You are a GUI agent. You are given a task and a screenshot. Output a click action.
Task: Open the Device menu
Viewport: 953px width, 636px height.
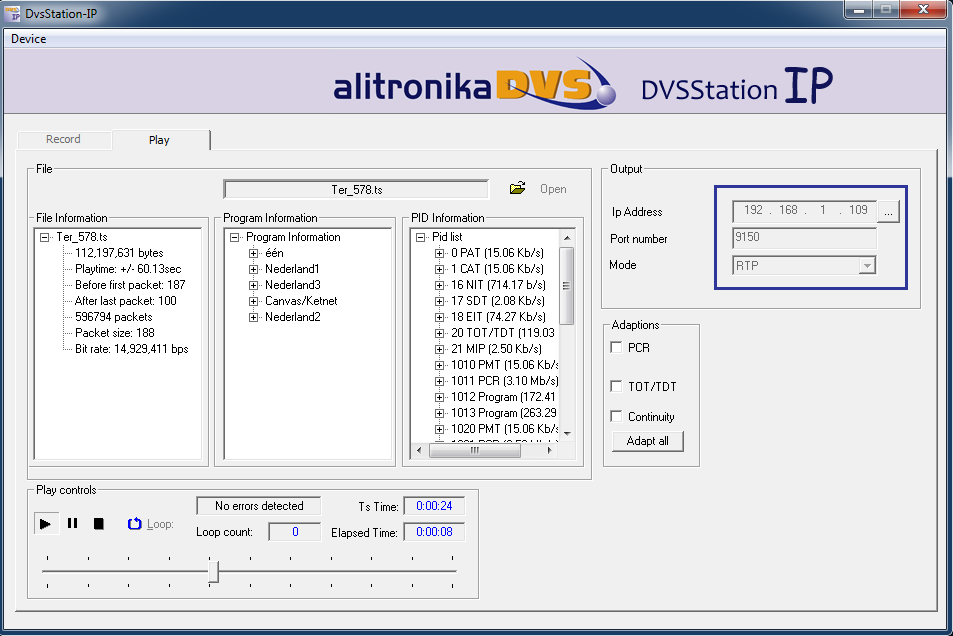(28, 39)
